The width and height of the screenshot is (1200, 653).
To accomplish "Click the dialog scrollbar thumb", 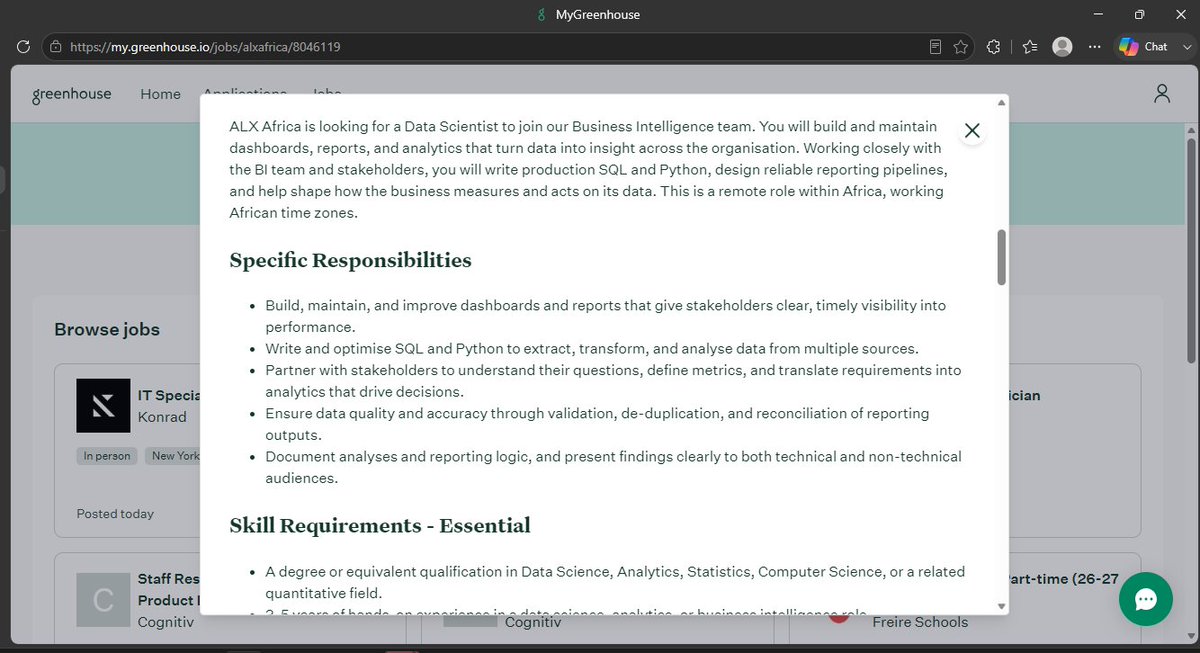I will pos(1001,258).
